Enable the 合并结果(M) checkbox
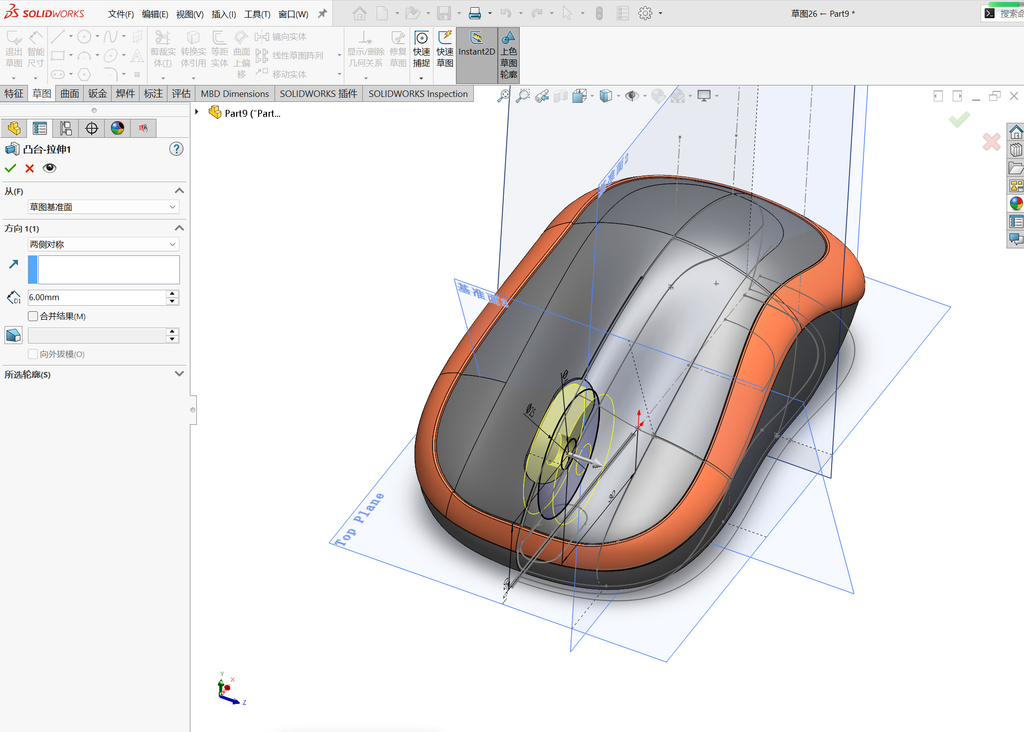Screen dimensions: 1024x732 (33, 316)
